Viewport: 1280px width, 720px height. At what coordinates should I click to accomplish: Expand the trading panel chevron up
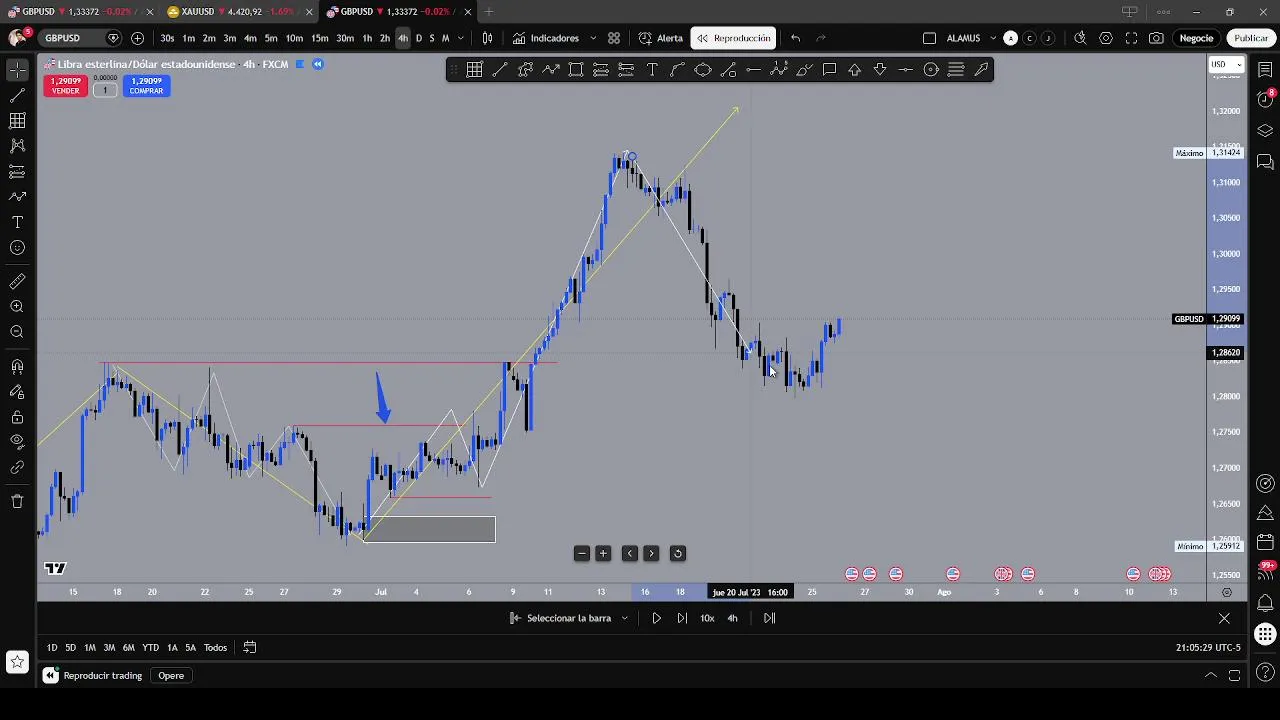pyautogui.click(x=1210, y=675)
